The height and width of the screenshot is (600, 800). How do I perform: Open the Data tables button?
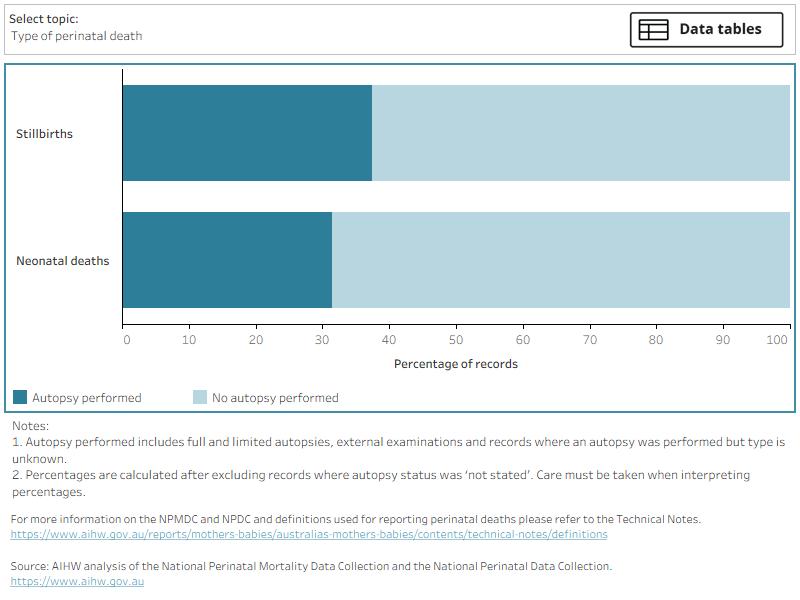point(706,30)
